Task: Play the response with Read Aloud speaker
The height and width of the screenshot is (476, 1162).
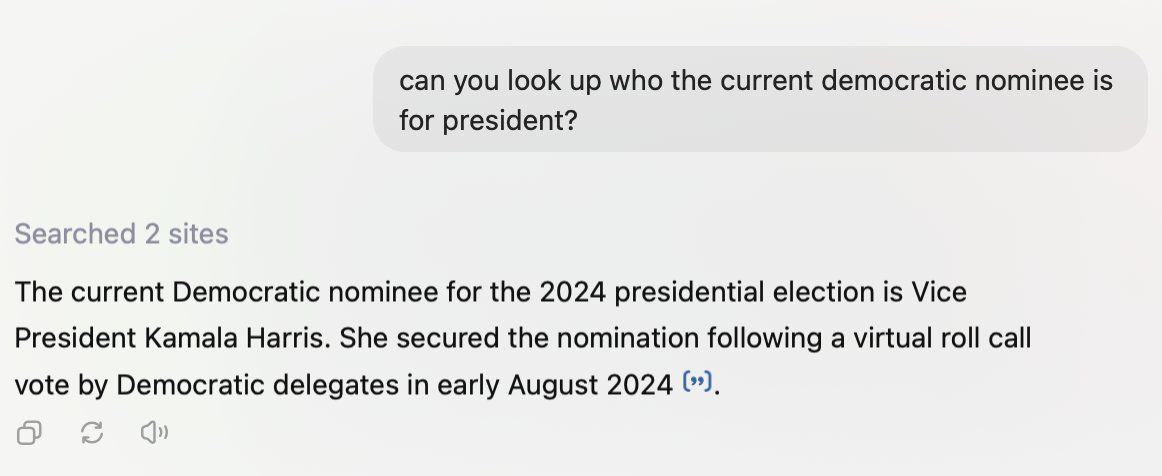Action: coord(154,433)
